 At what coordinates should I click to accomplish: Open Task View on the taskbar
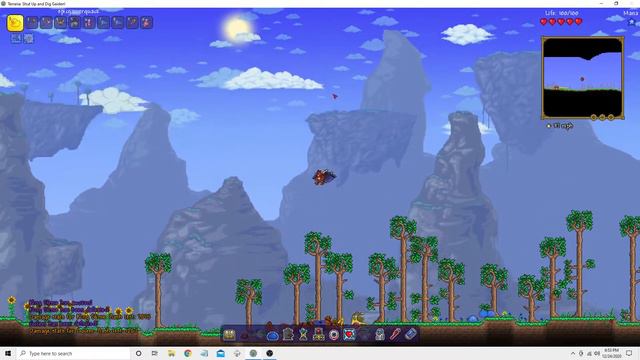point(155,353)
